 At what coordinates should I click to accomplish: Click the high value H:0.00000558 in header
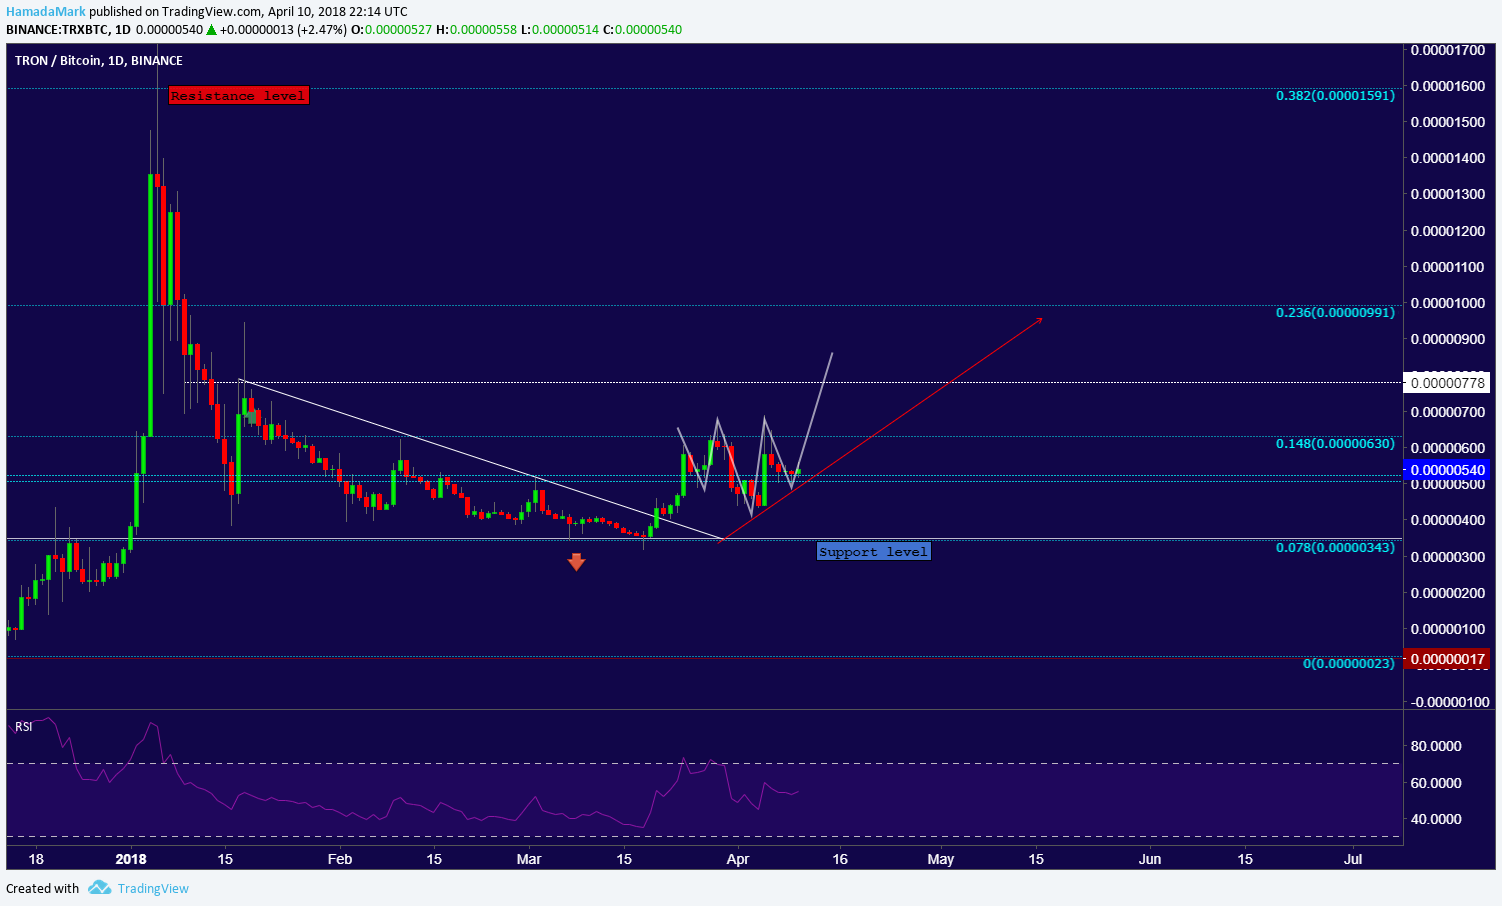click(x=476, y=29)
